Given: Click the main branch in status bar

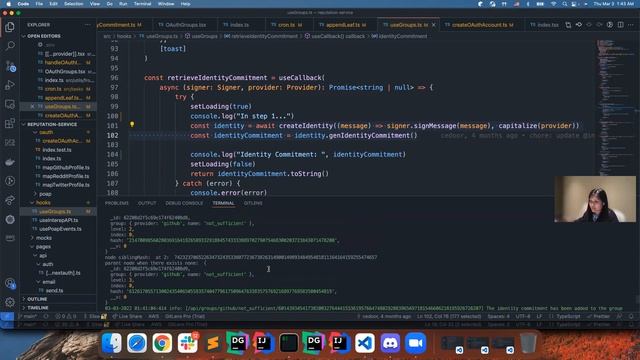Looking at the screenshot, I should [29, 316].
